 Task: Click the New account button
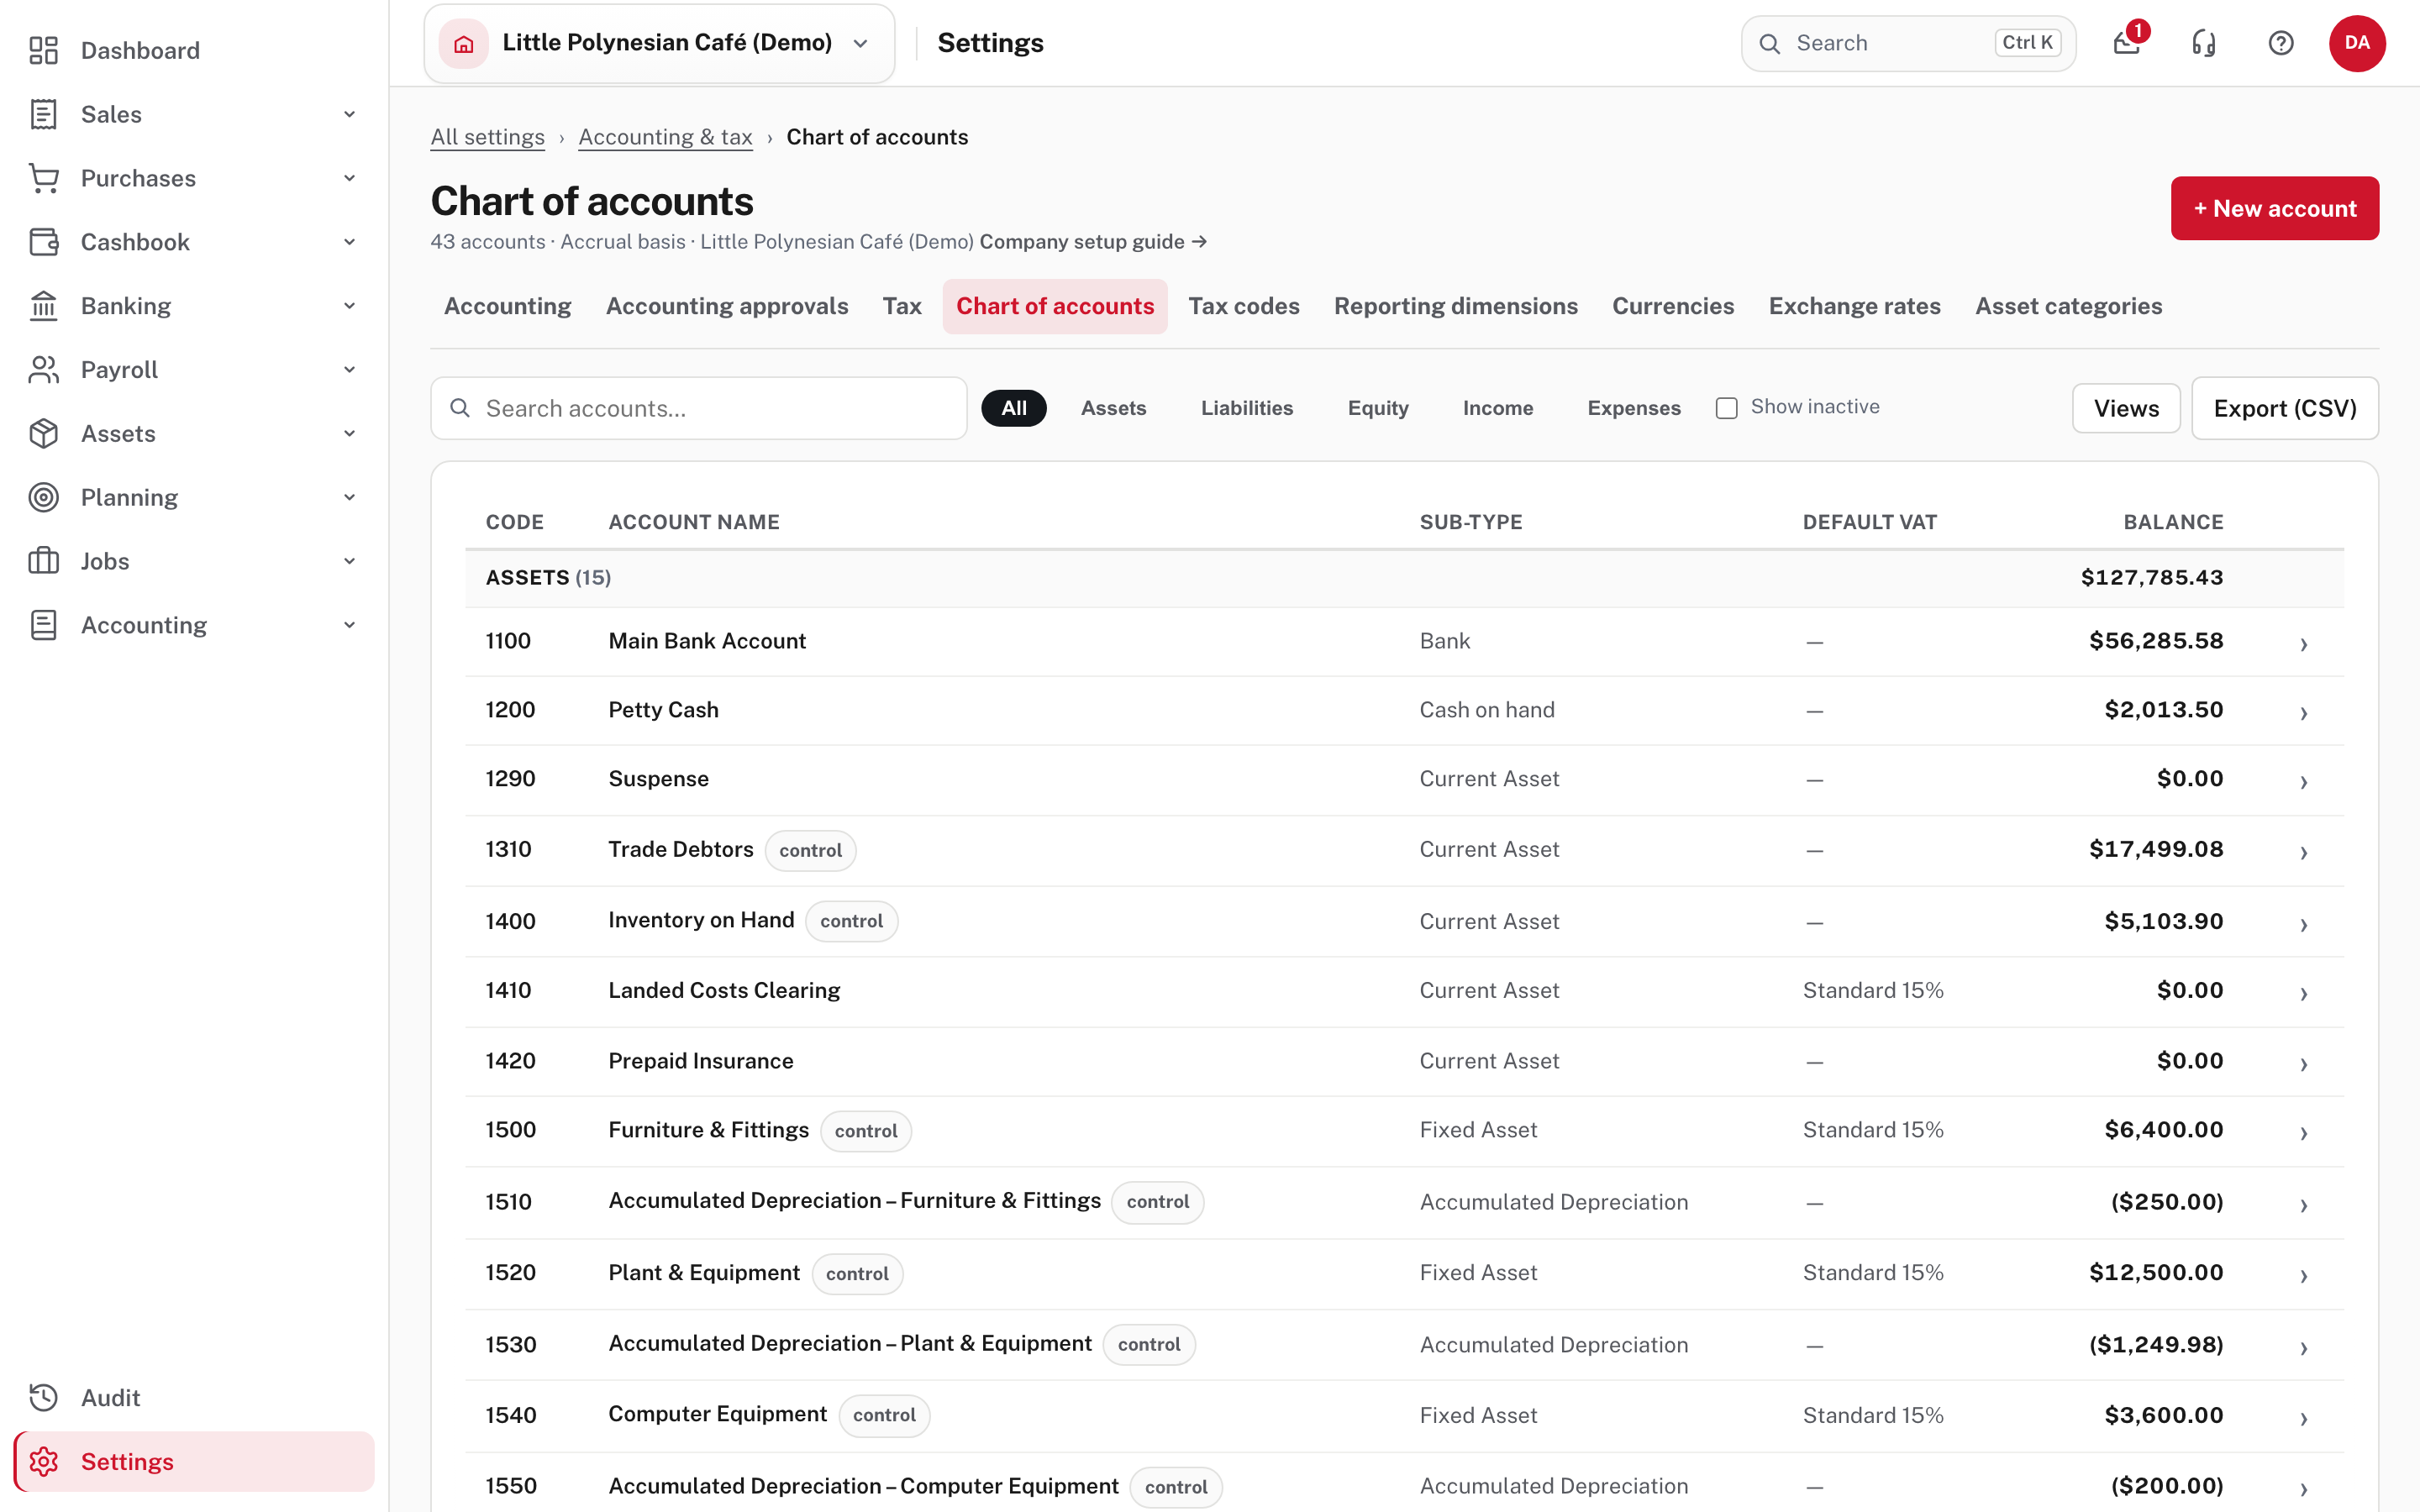[2274, 208]
